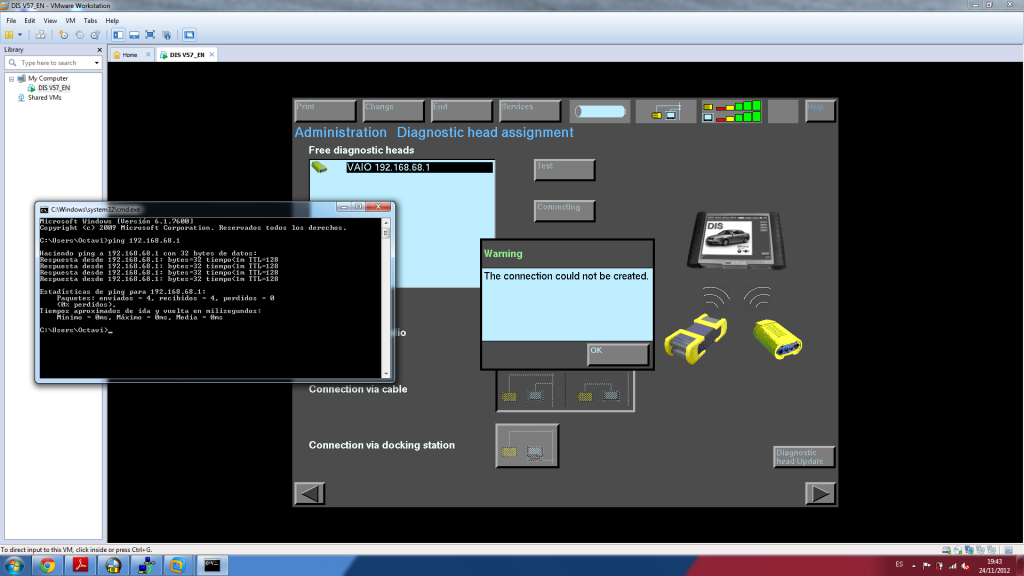Open the library search dropdown arrow
This screenshot has height=576, width=1024.
pos(97,63)
